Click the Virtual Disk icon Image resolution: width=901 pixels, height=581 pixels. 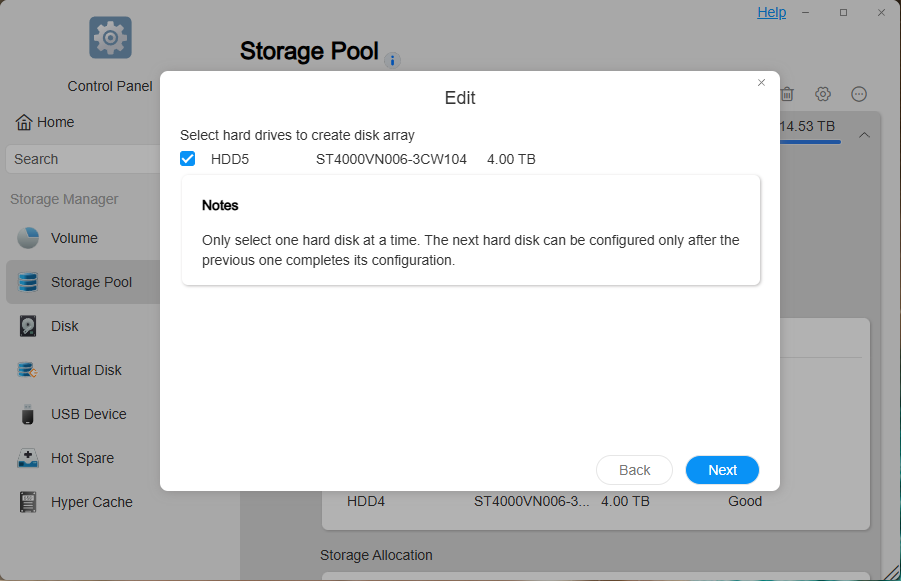(28, 370)
